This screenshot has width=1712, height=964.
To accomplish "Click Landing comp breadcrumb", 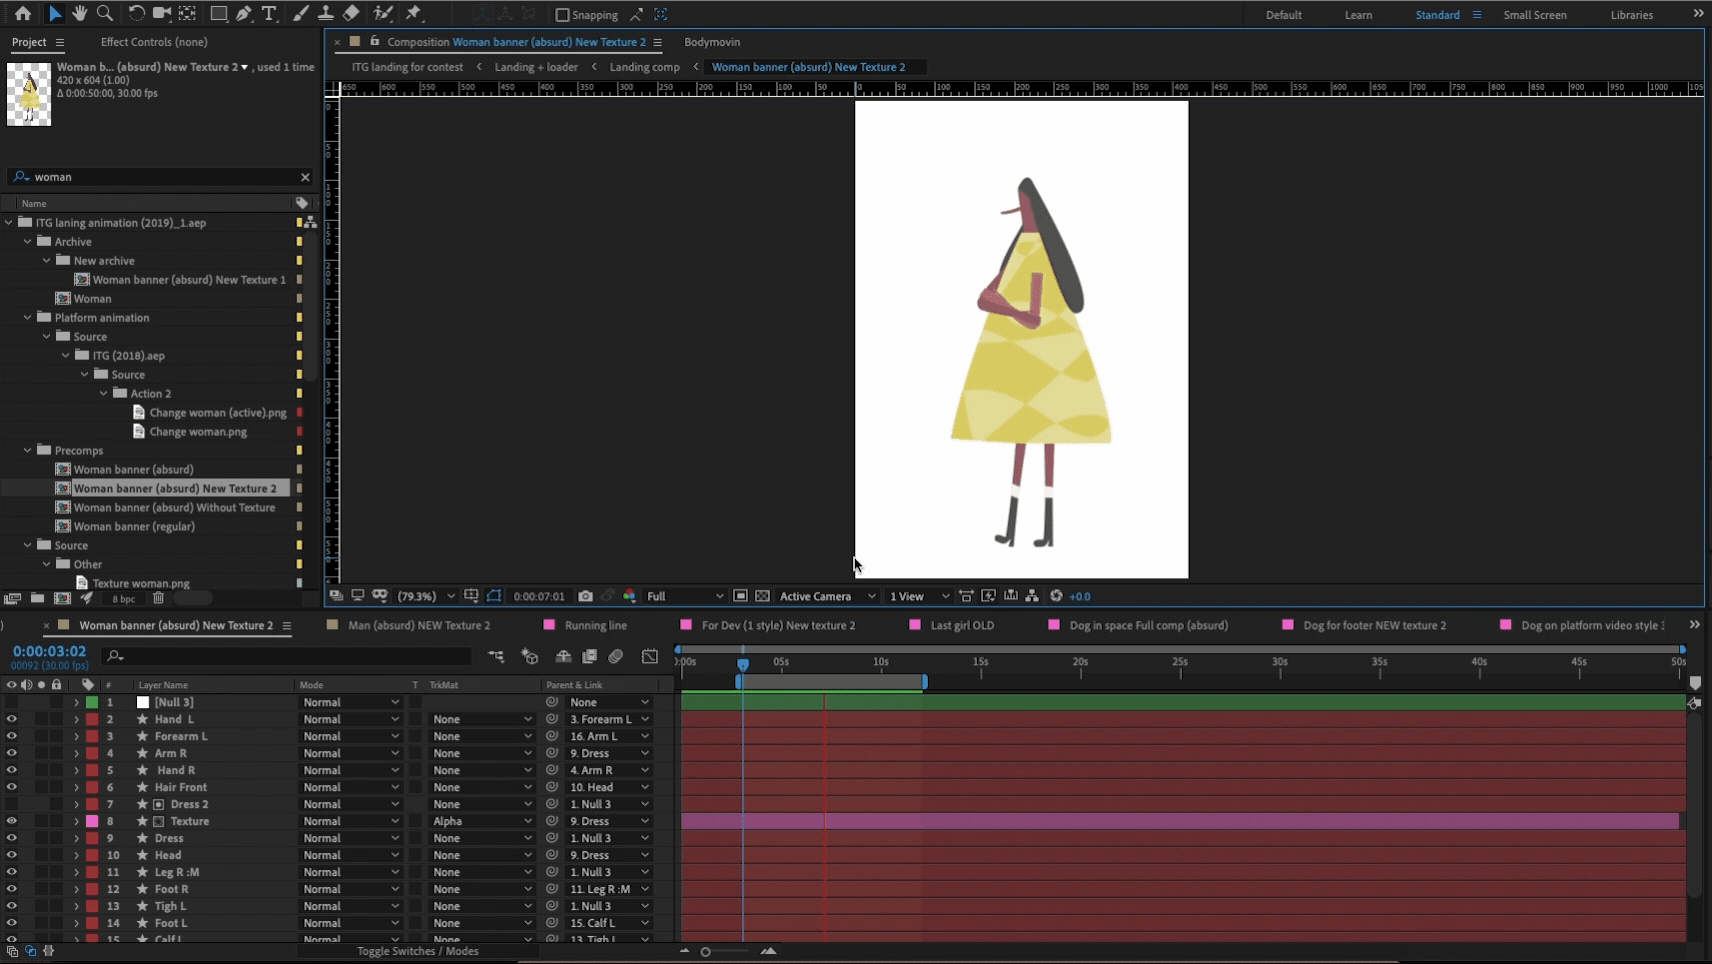I will coord(644,67).
